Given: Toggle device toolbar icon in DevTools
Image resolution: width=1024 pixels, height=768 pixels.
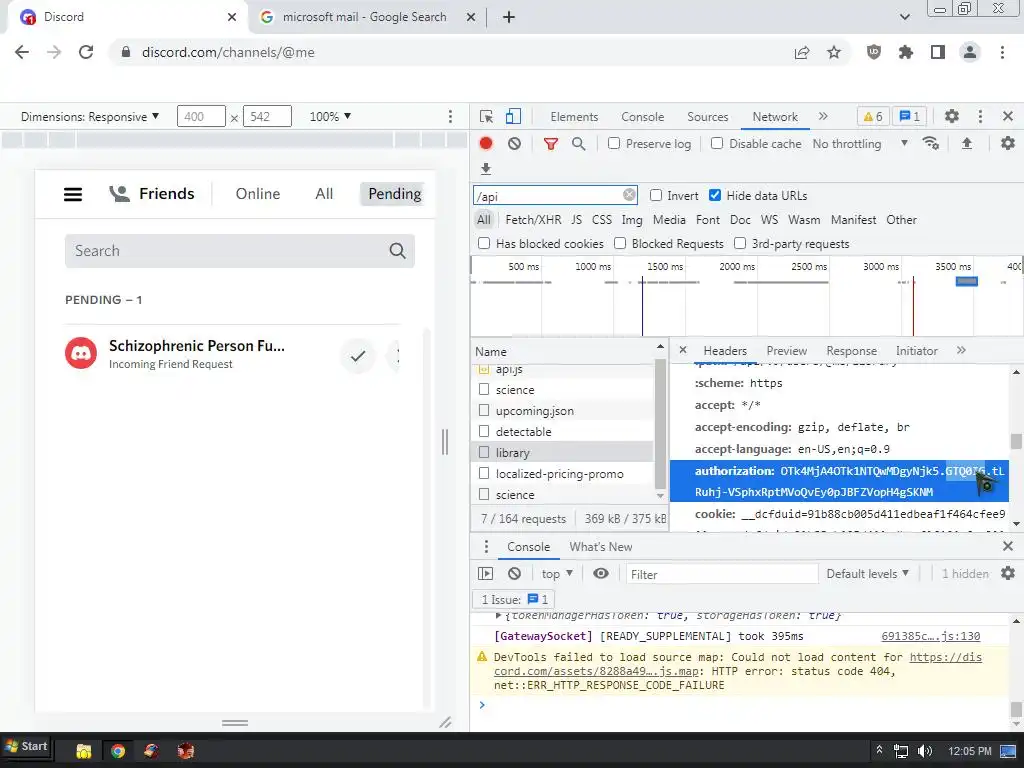Looking at the screenshot, I should tap(513, 116).
